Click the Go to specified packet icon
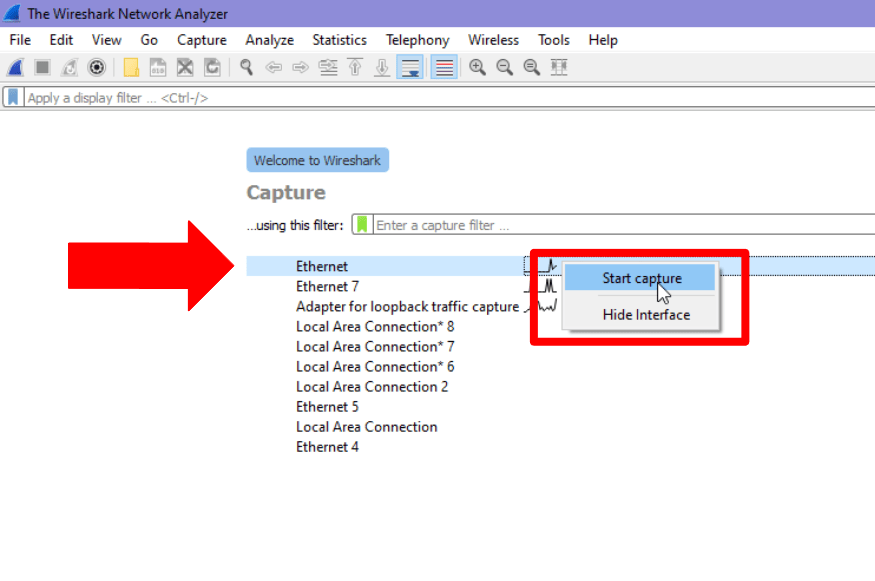This screenshot has width=875, height=581. pyautogui.click(x=328, y=68)
